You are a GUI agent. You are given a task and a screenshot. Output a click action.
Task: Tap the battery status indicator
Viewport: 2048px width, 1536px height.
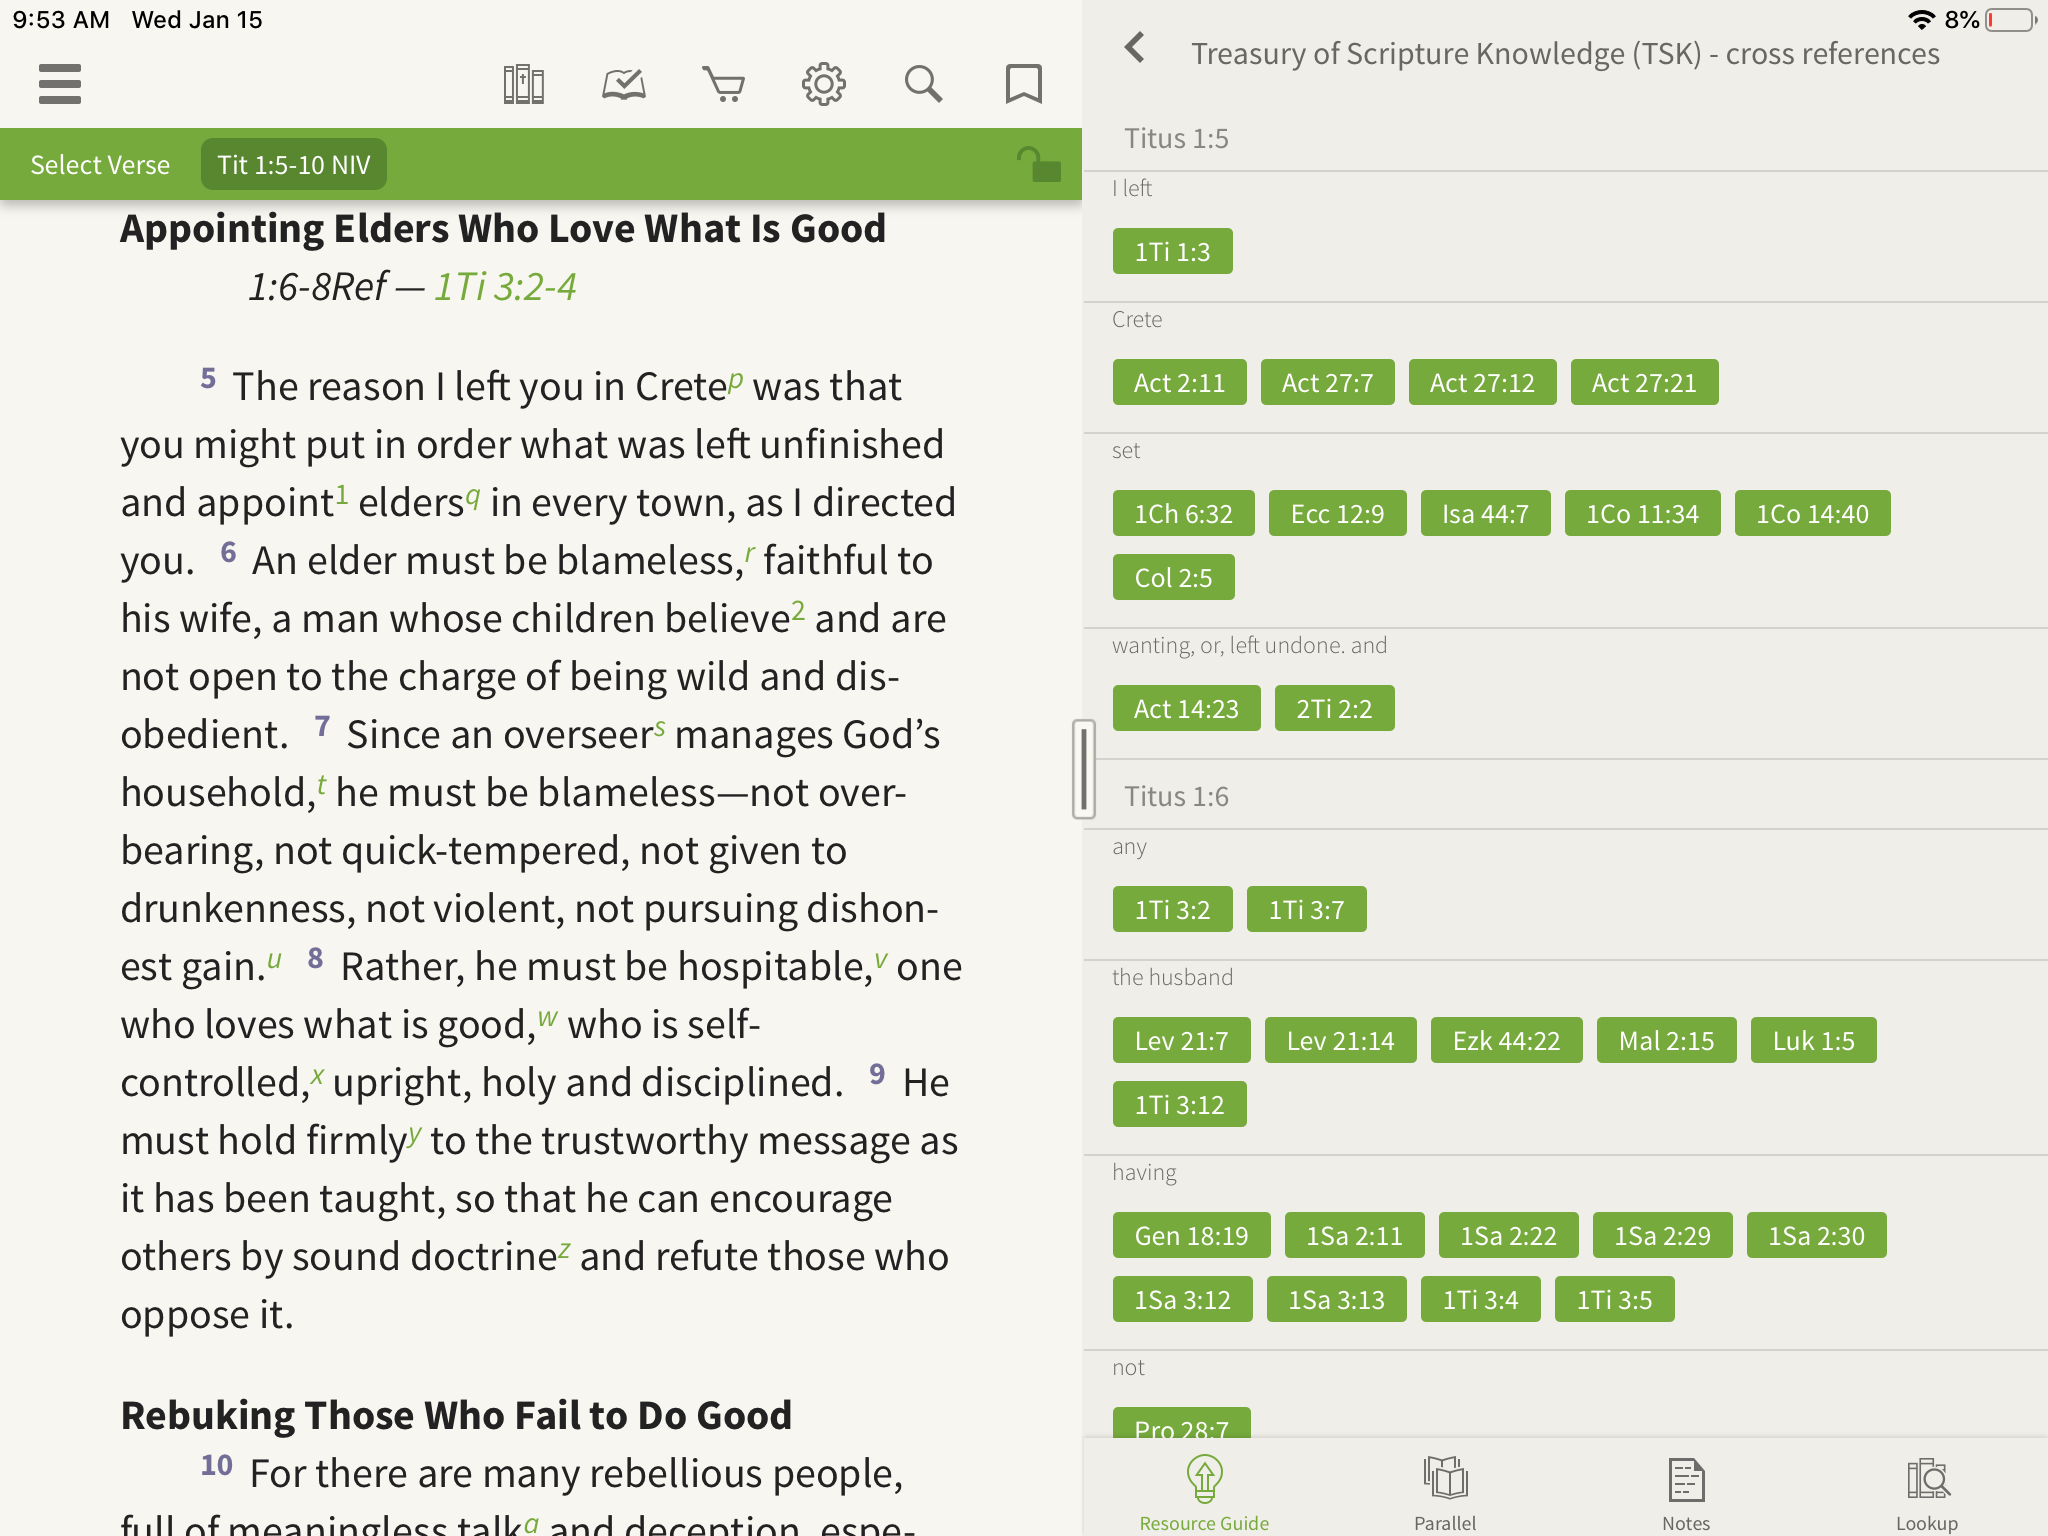2011,19
